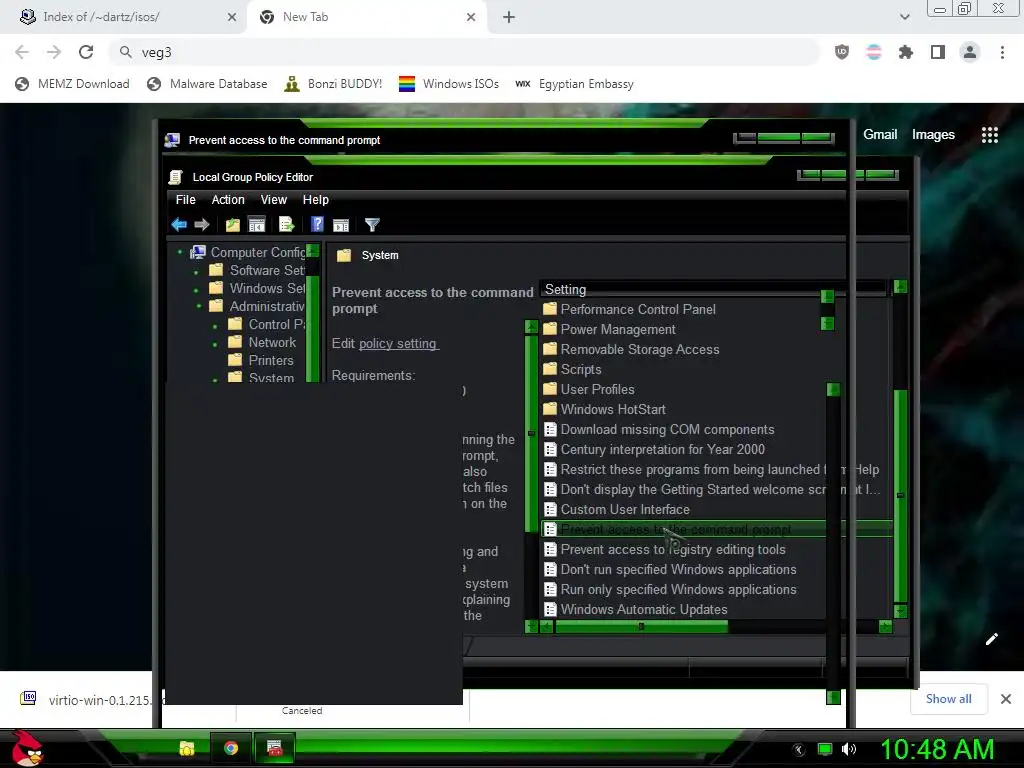The image size is (1024, 768).
Task: Click Chrome browser back arrow
Action: (22, 52)
